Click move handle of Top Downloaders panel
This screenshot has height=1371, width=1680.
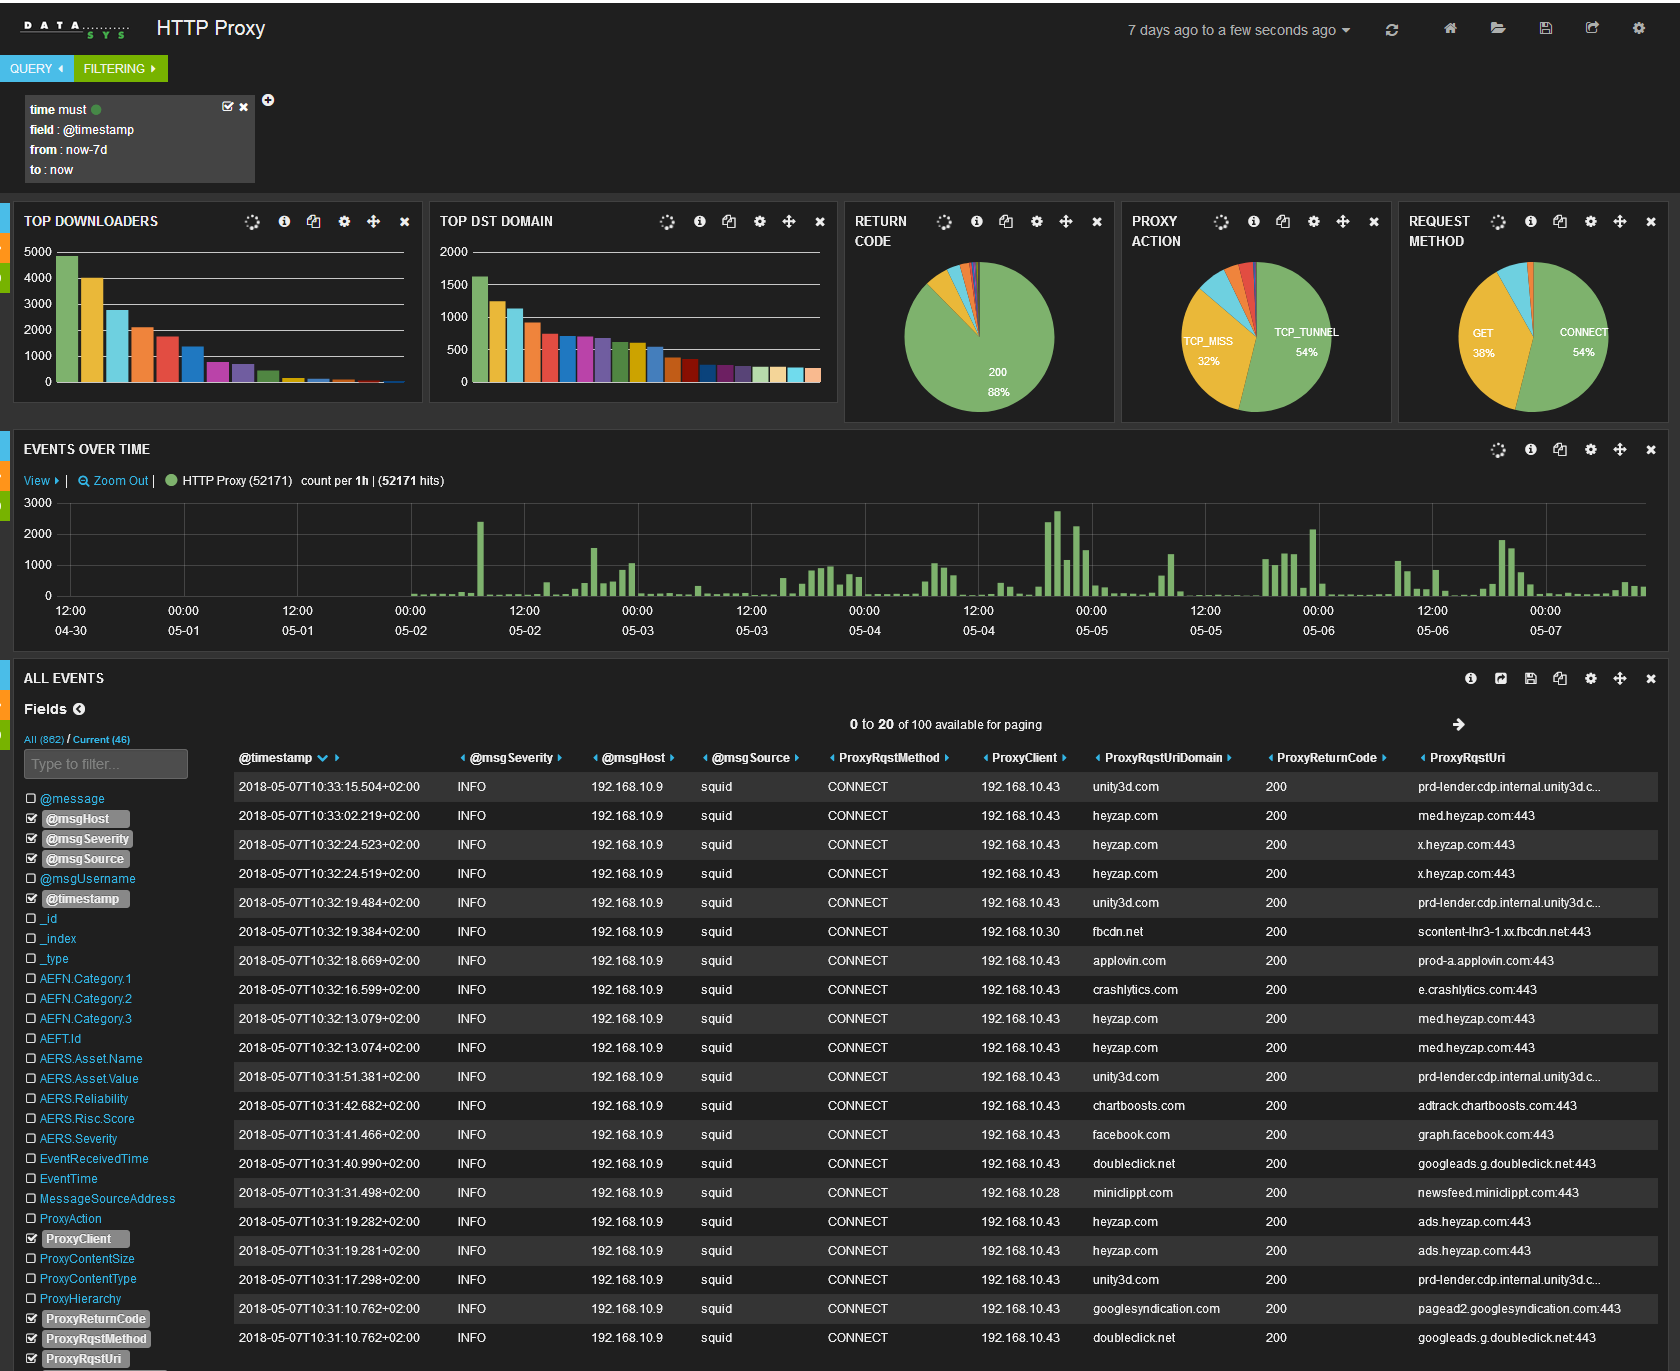pyautogui.click(x=374, y=221)
